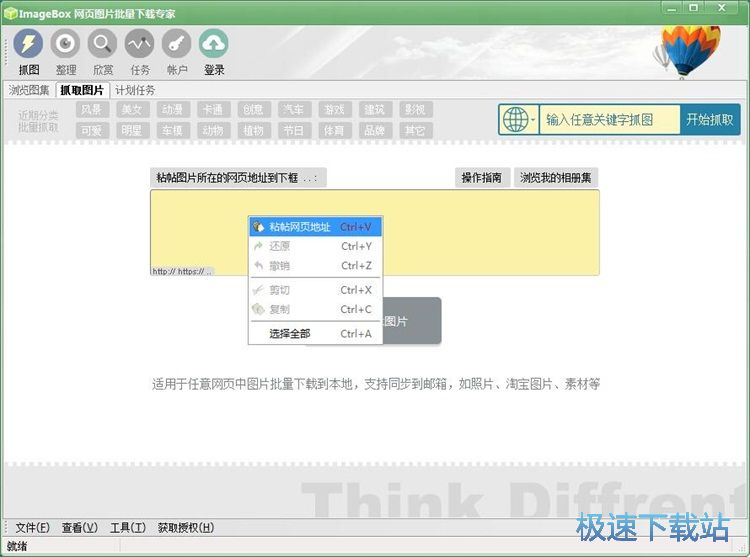Click the 操作指南 guide button
The width and height of the screenshot is (750, 557).
pyautogui.click(x=482, y=178)
